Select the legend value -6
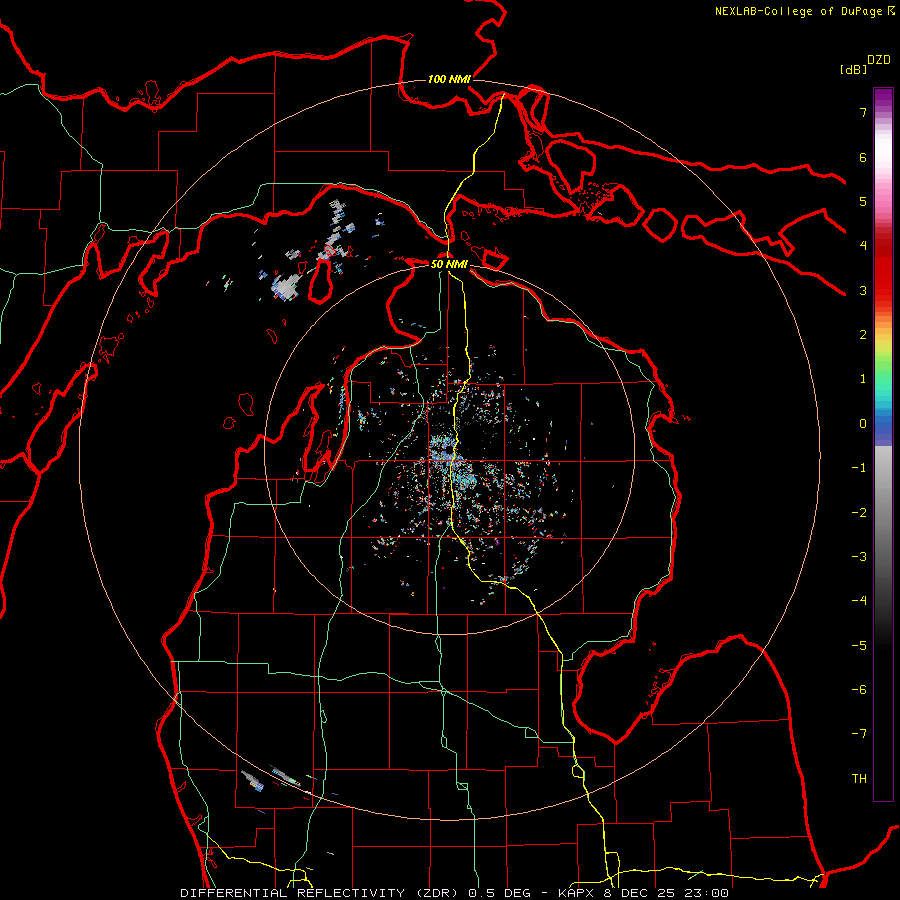This screenshot has width=900, height=900. 859,690
